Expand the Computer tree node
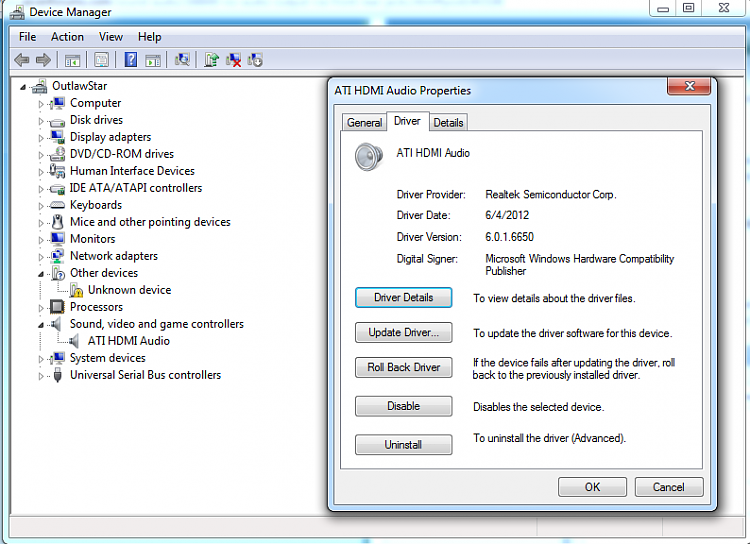 coord(41,104)
